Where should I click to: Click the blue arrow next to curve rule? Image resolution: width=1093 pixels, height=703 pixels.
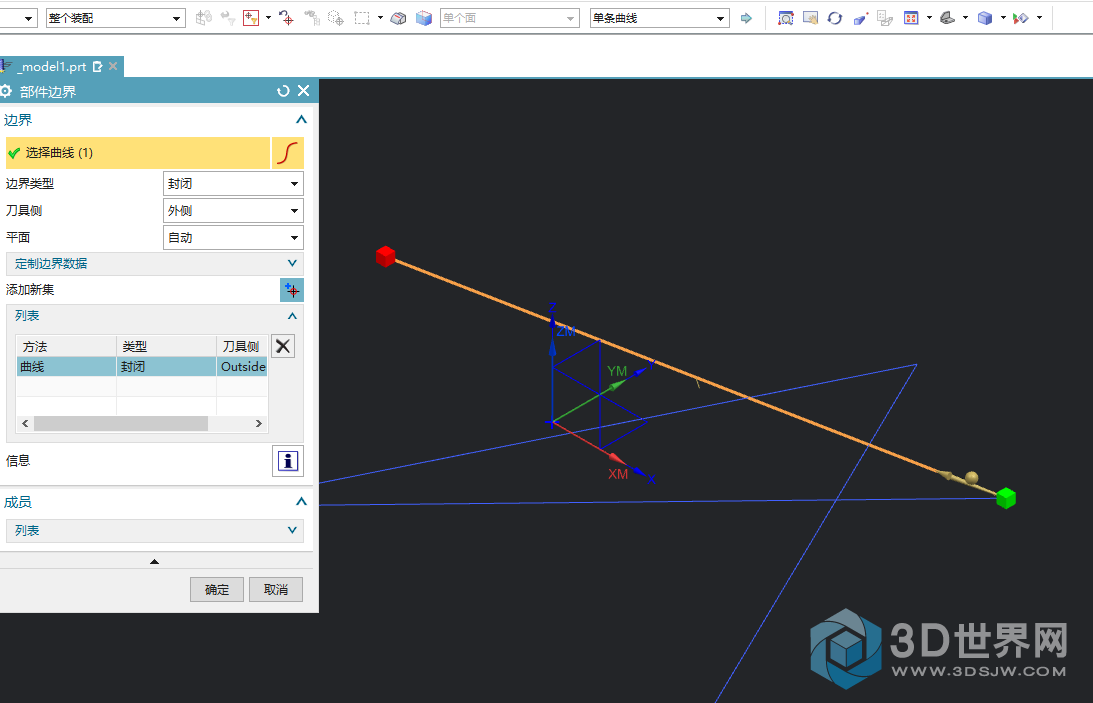click(x=747, y=18)
